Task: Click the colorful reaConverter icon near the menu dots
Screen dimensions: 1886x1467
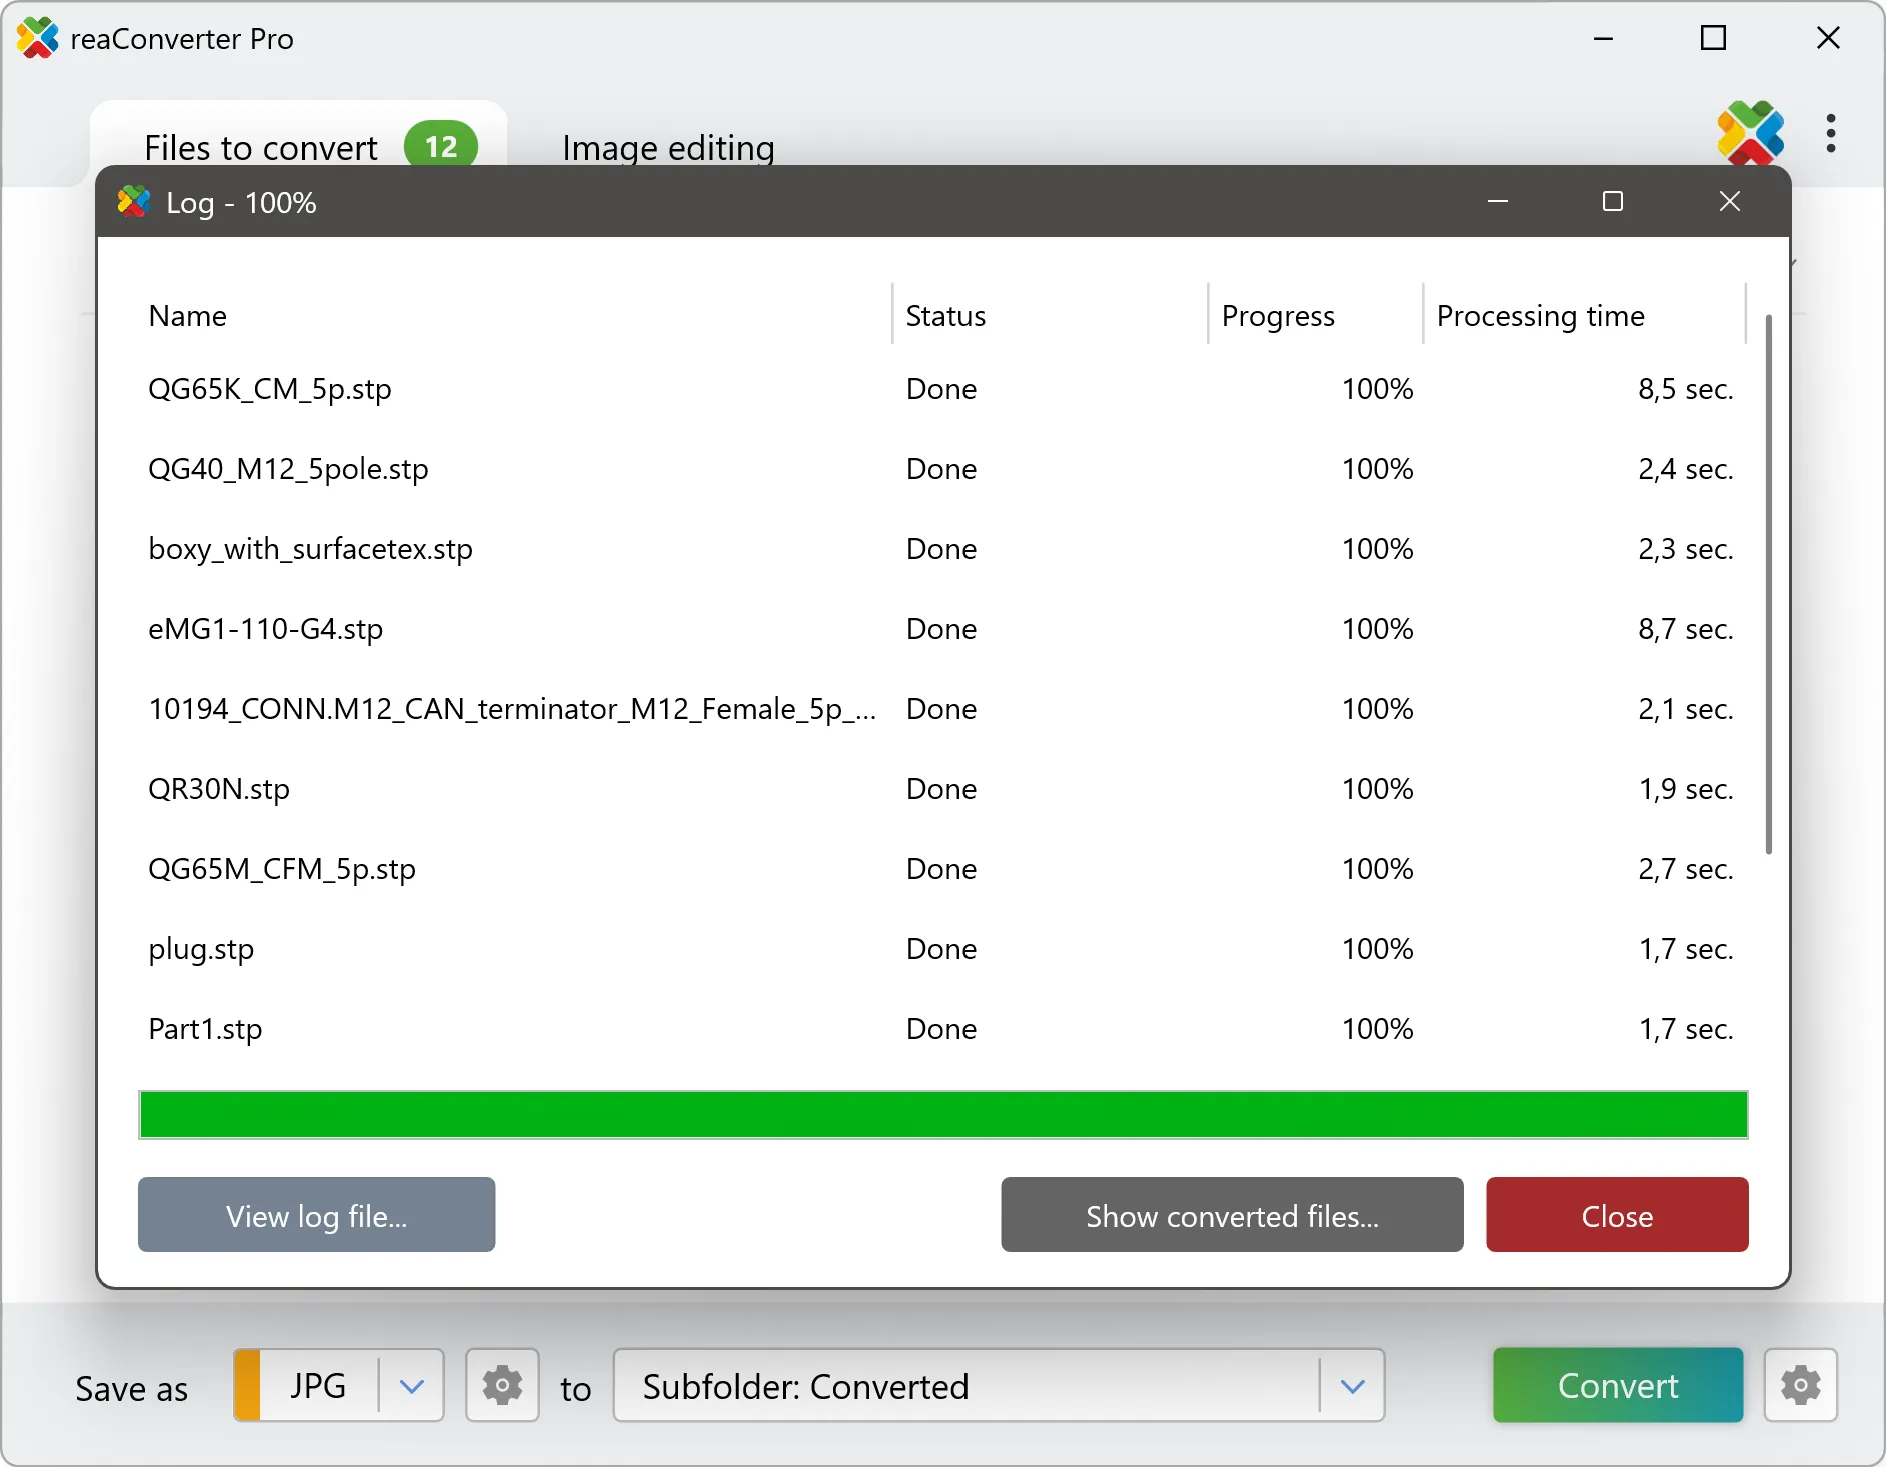Action: tap(1750, 133)
